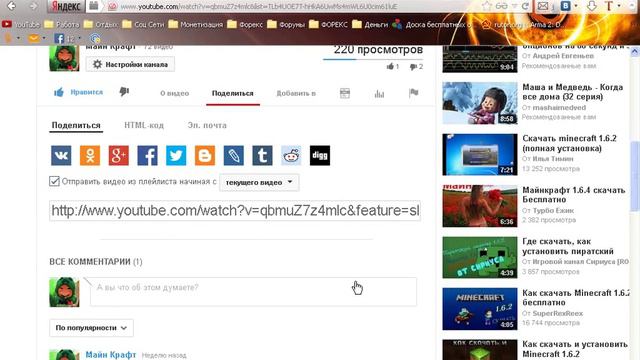Open Маша и Медведь video title

coord(573,92)
